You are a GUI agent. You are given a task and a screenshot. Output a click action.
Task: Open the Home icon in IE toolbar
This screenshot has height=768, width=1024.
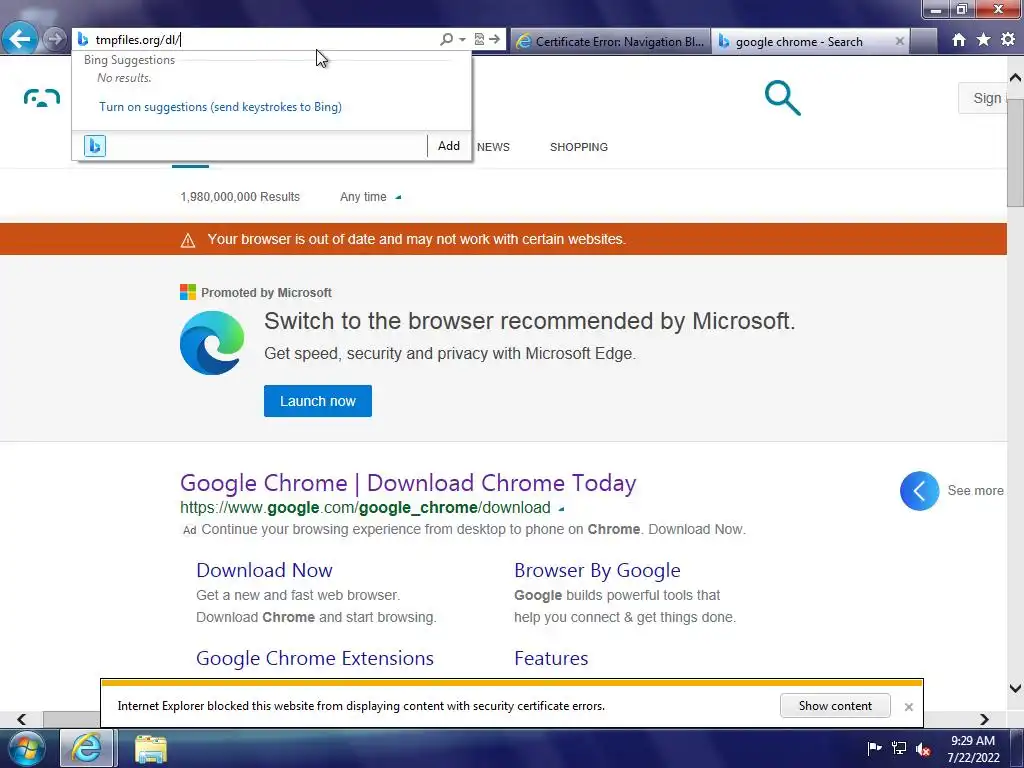(x=959, y=40)
